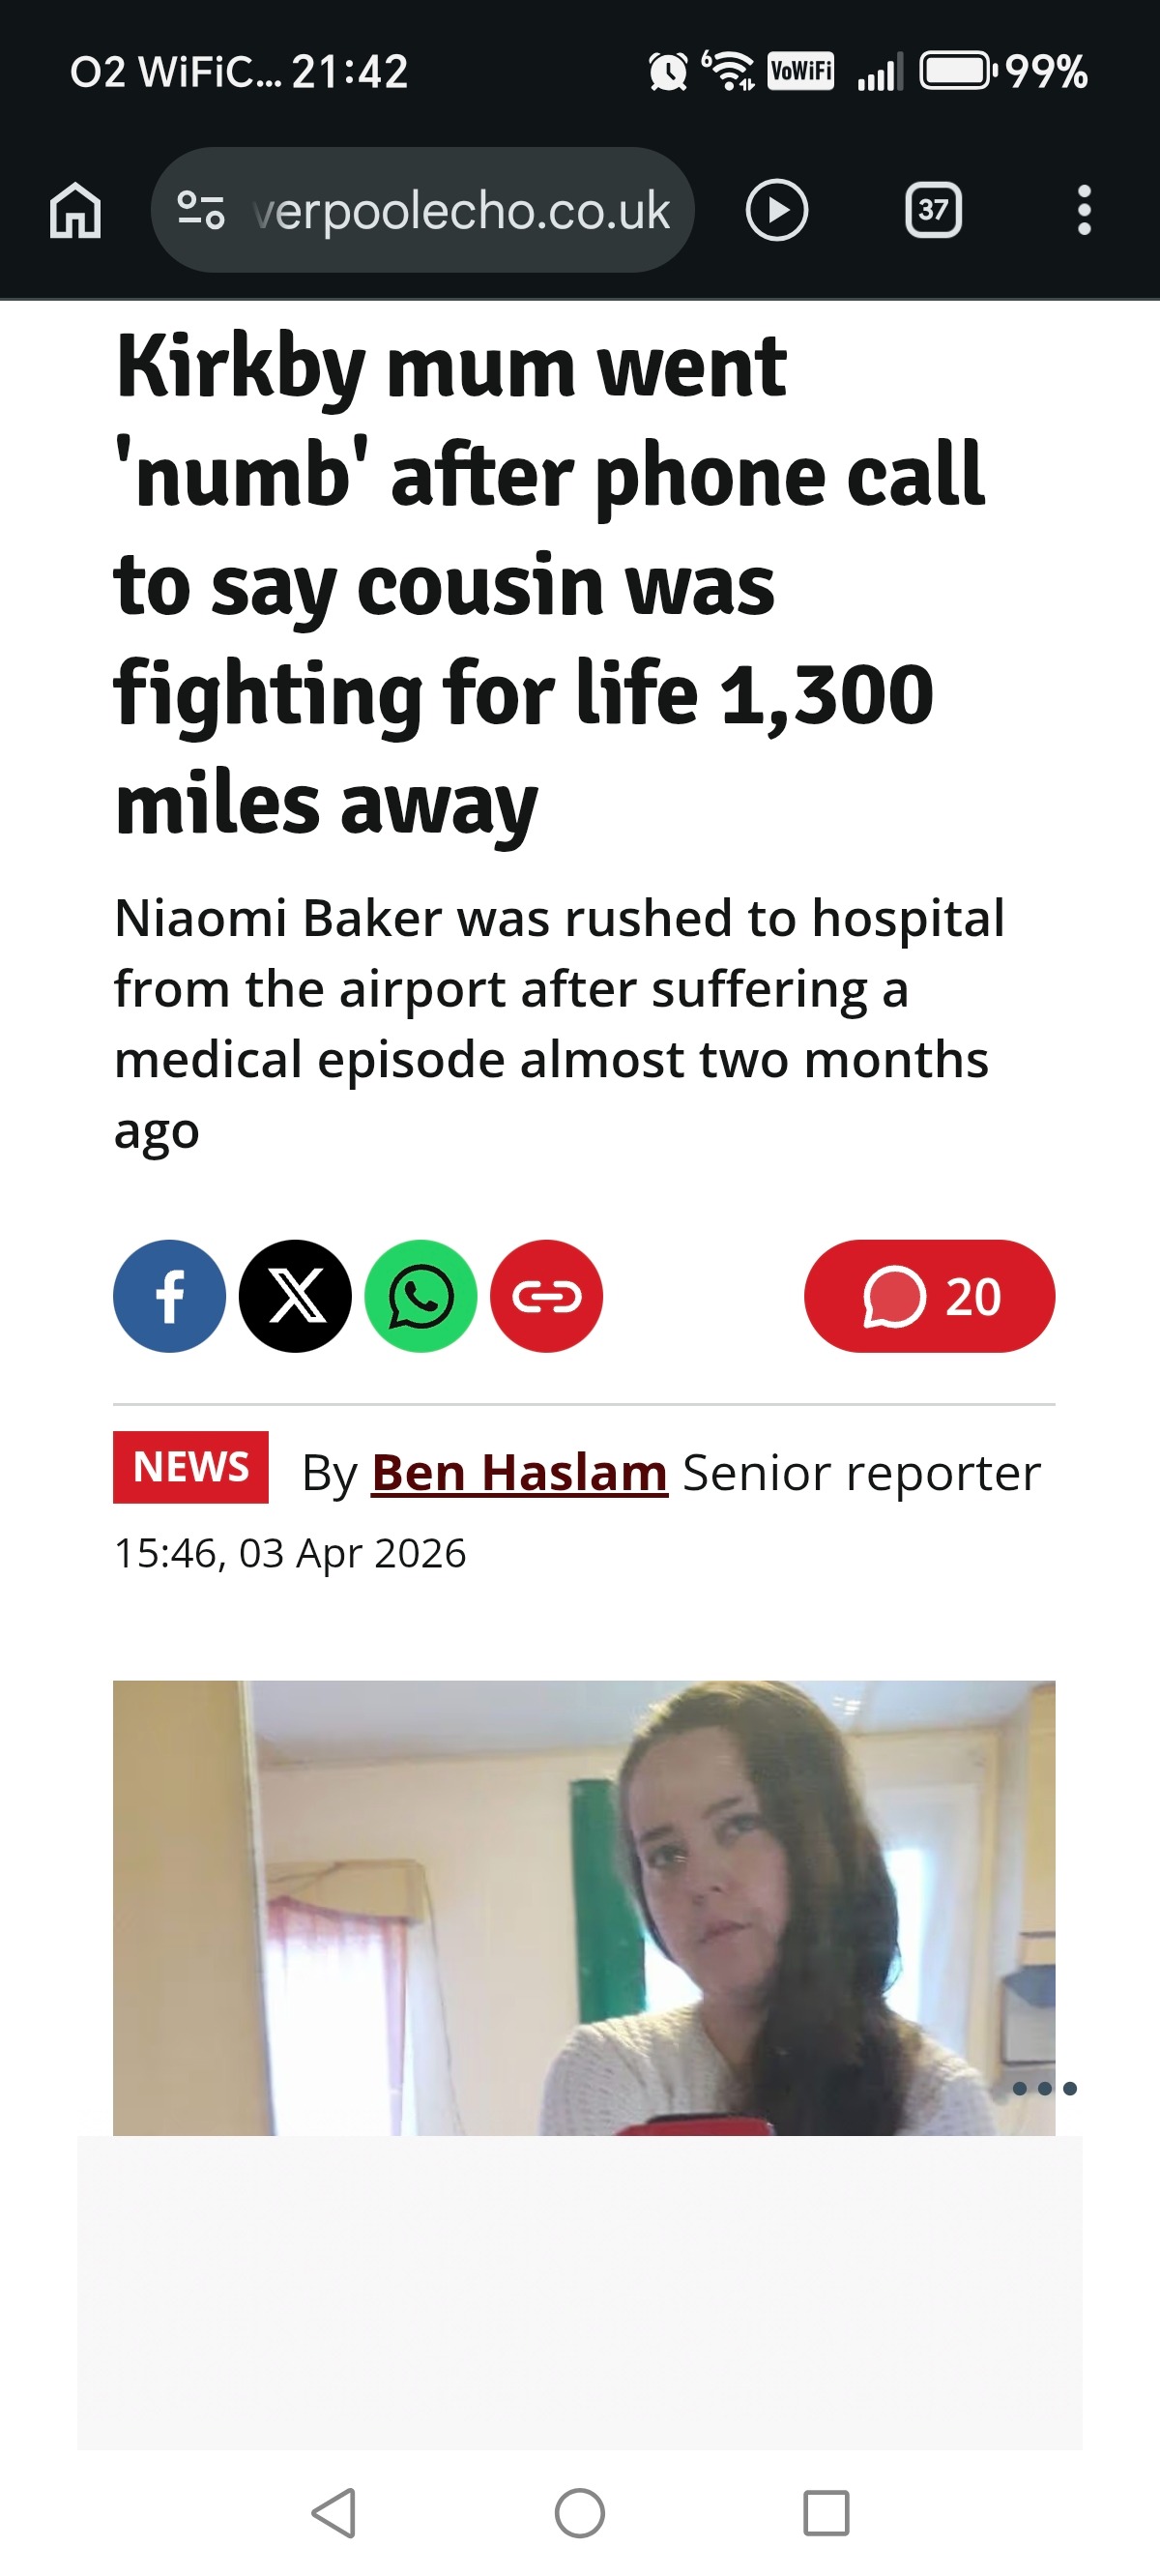Tap the battery indicator in status bar
The height and width of the screenshot is (2576, 1160).
pyautogui.click(x=957, y=71)
